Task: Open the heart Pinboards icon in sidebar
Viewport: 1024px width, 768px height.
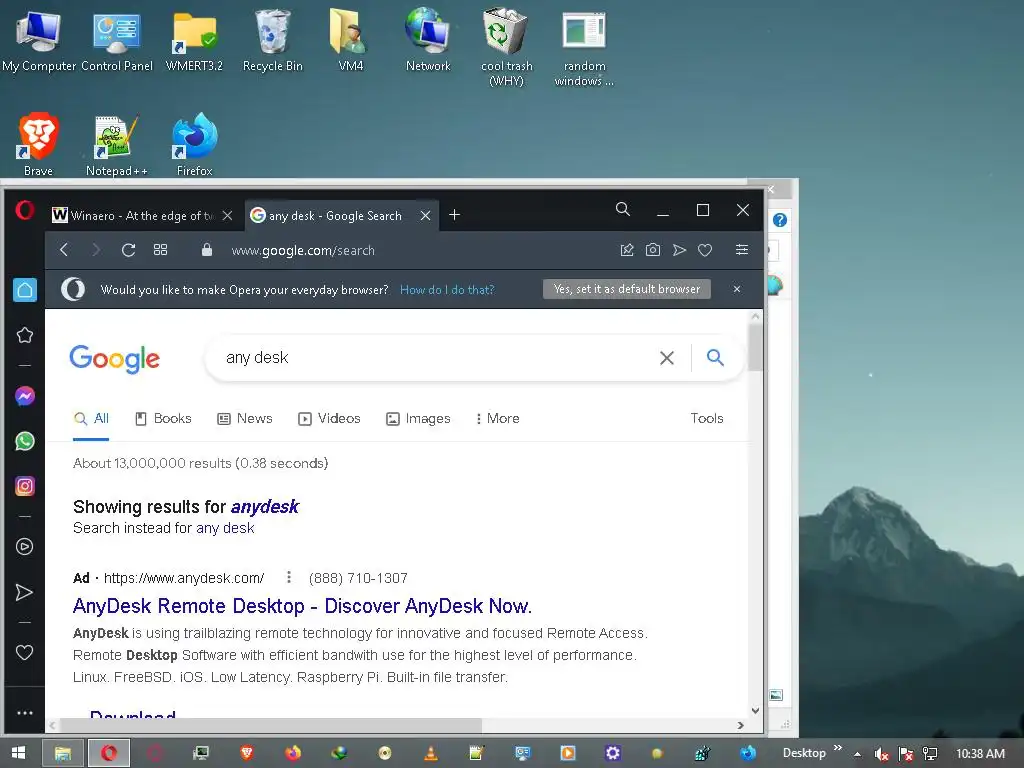Action: (25, 652)
